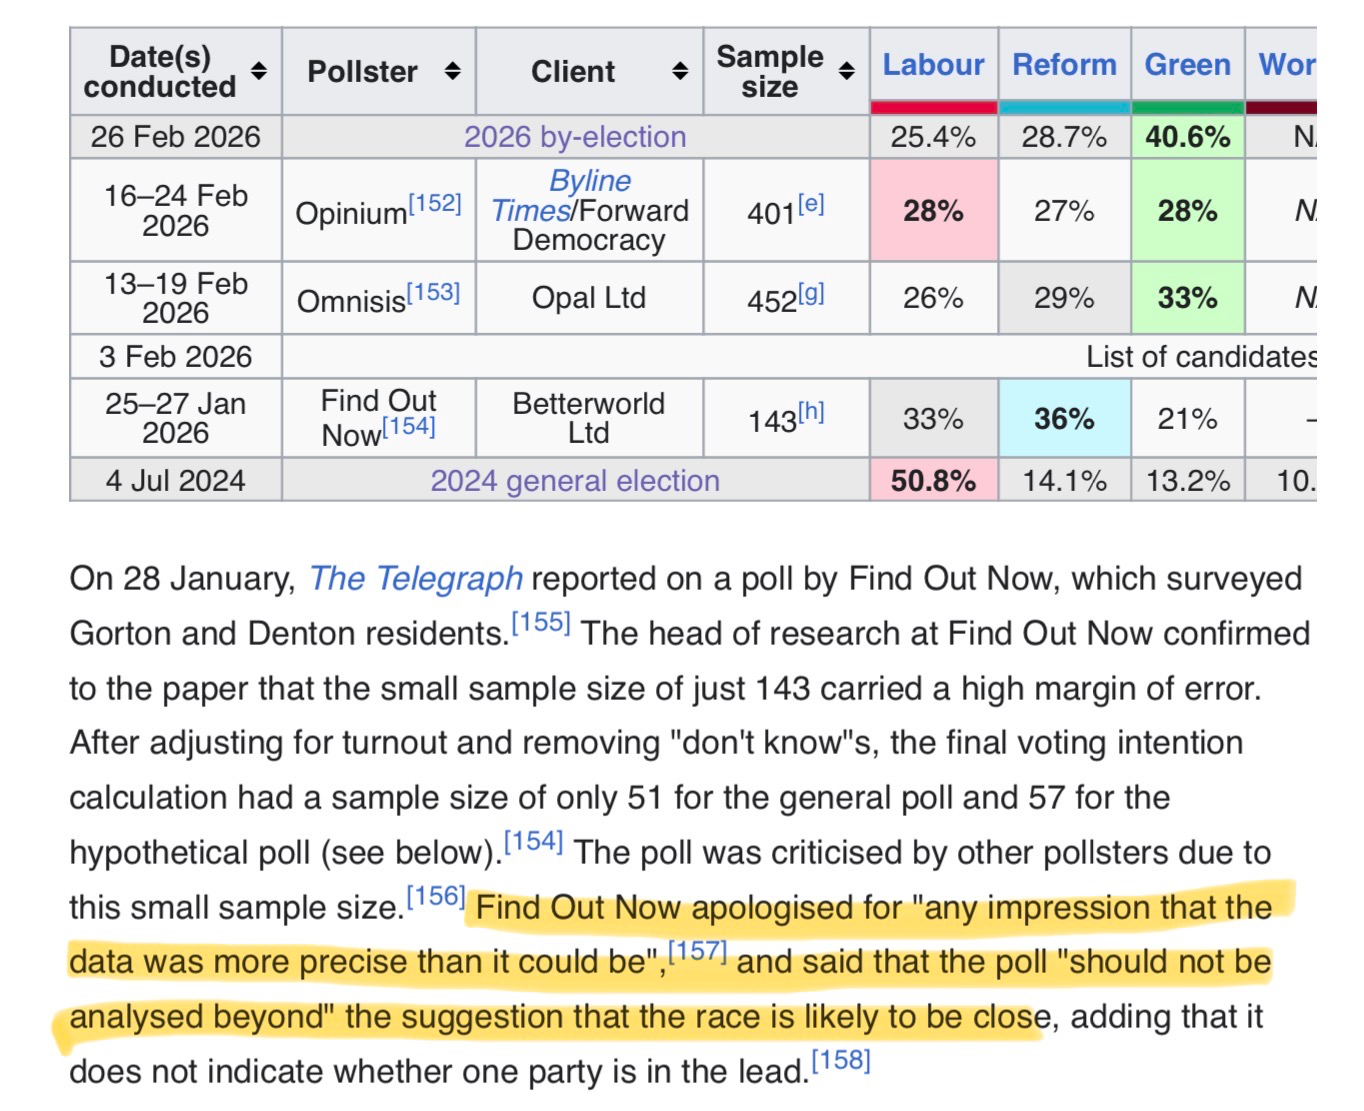Open footnote h next to 143
The height and width of the screenshot is (1111, 1364).
coord(811,412)
